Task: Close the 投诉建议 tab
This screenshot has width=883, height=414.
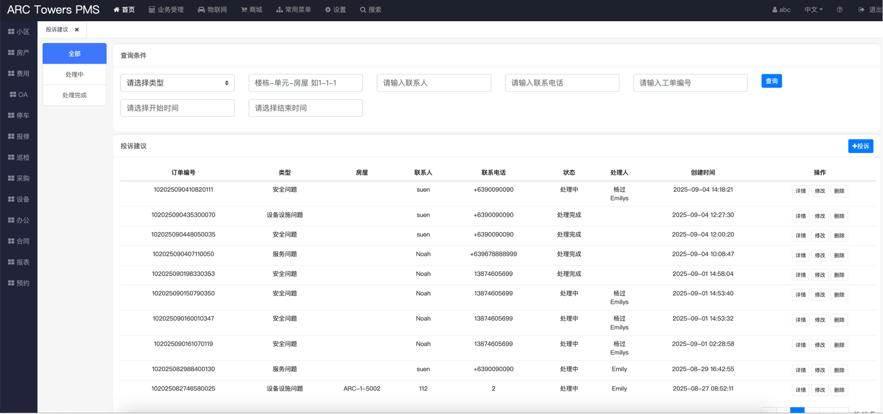Action: click(x=77, y=30)
